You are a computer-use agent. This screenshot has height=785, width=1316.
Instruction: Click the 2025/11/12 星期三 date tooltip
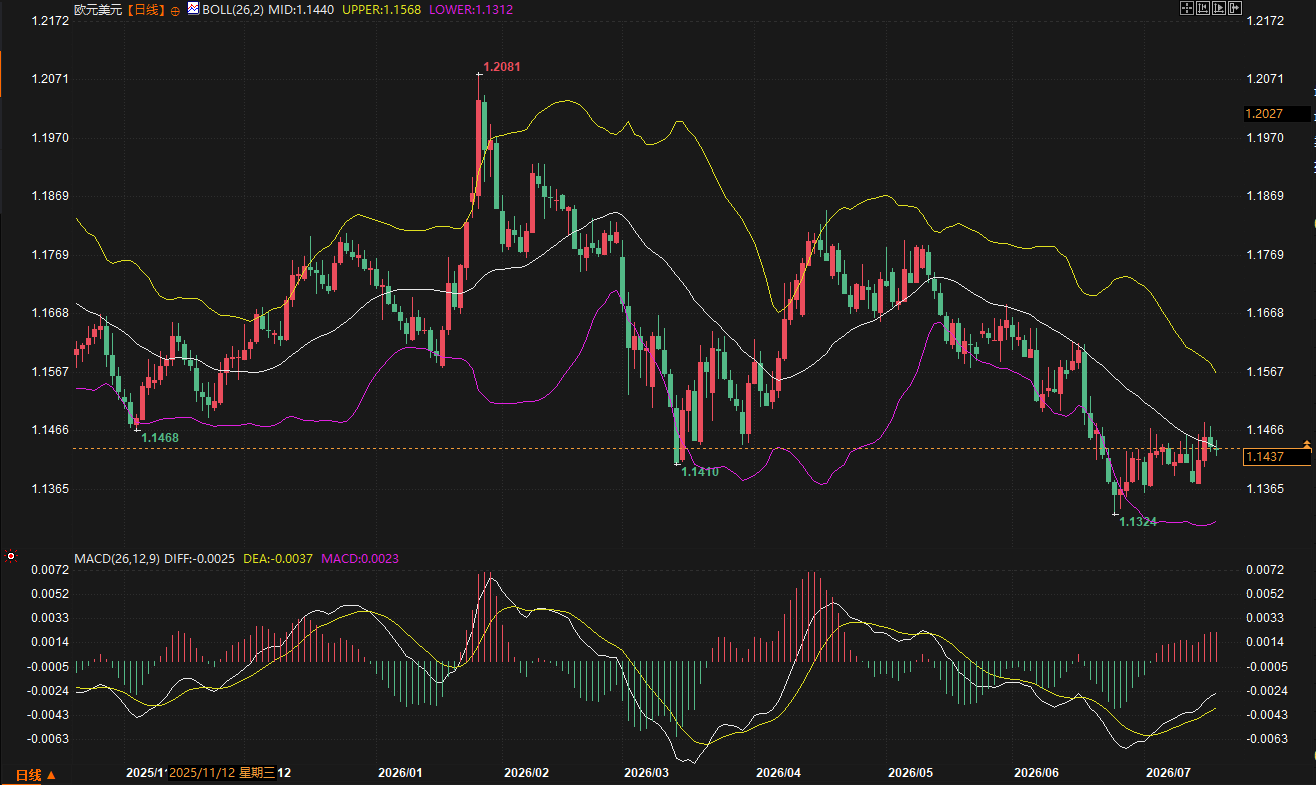(x=220, y=773)
